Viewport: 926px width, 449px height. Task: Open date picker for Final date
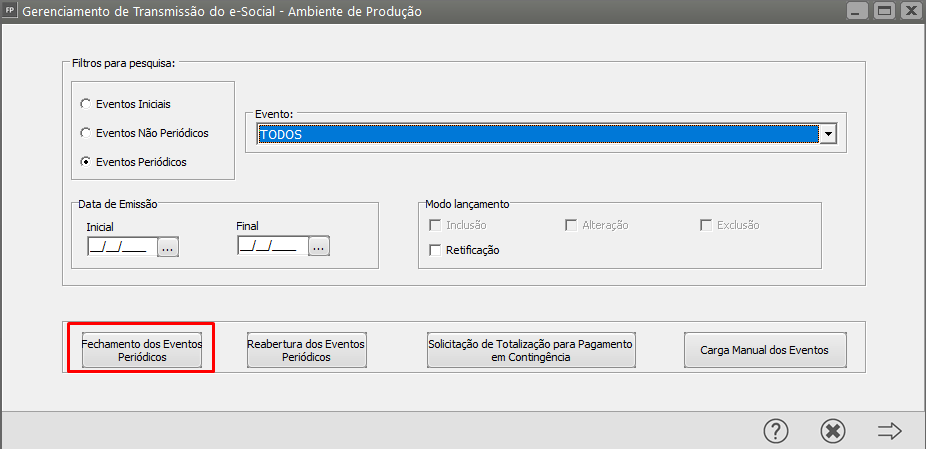coord(319,247)
